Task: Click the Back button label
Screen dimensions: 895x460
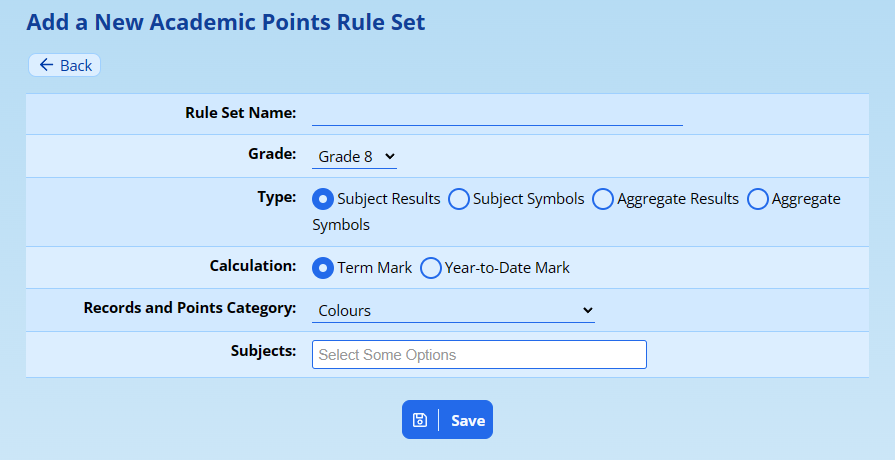Action: pyautogui.click(x=76, y=65)
